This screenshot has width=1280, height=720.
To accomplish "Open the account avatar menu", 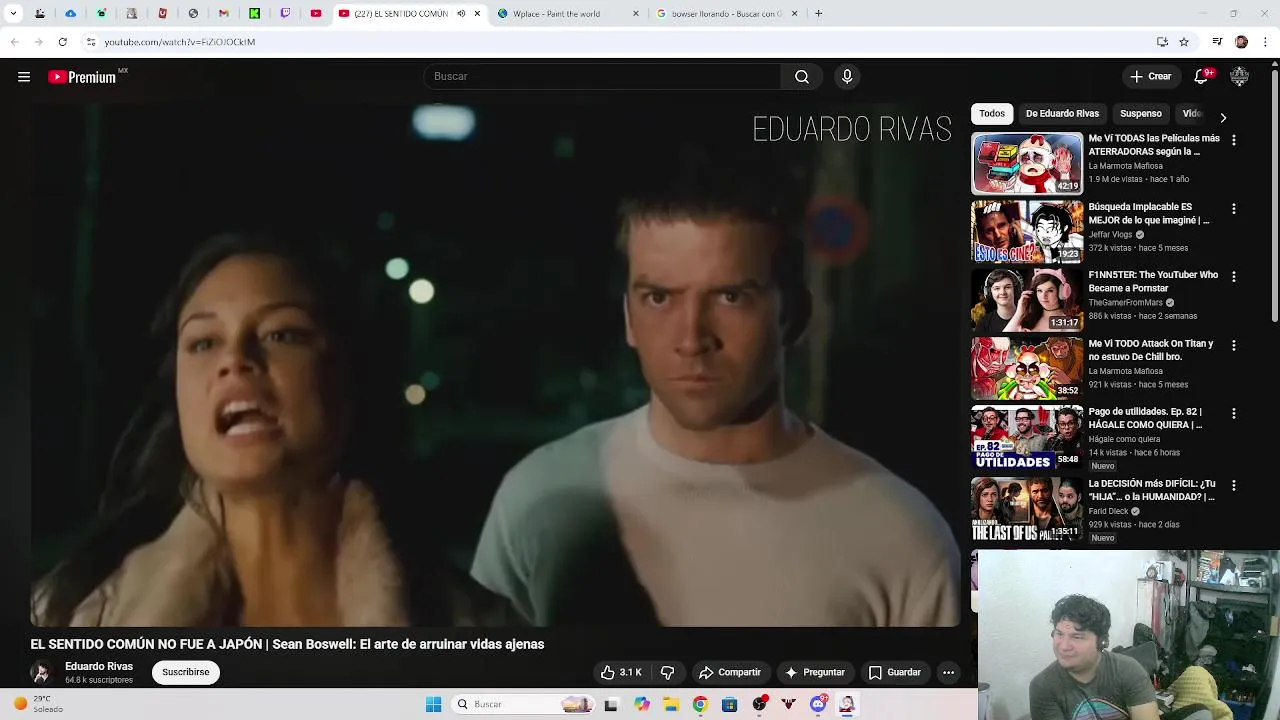I will [x=1240, y=76].
